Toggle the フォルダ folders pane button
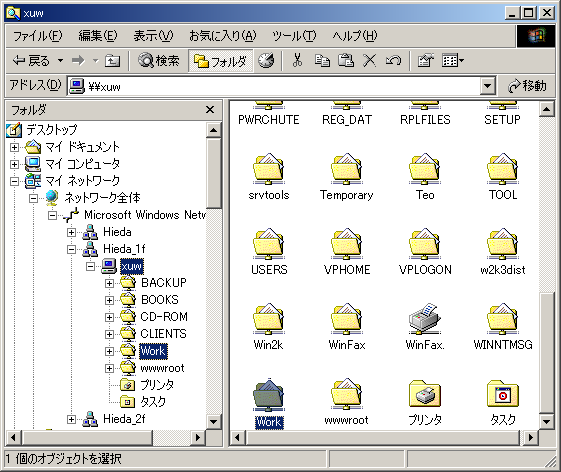The image size is (561, 472). 221,61
